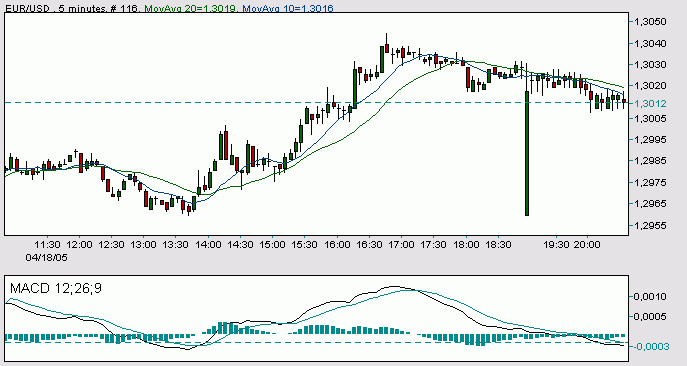Click the 11:30 time axis label
This screenshot has width=687, height=366.
tap(47, 245)
